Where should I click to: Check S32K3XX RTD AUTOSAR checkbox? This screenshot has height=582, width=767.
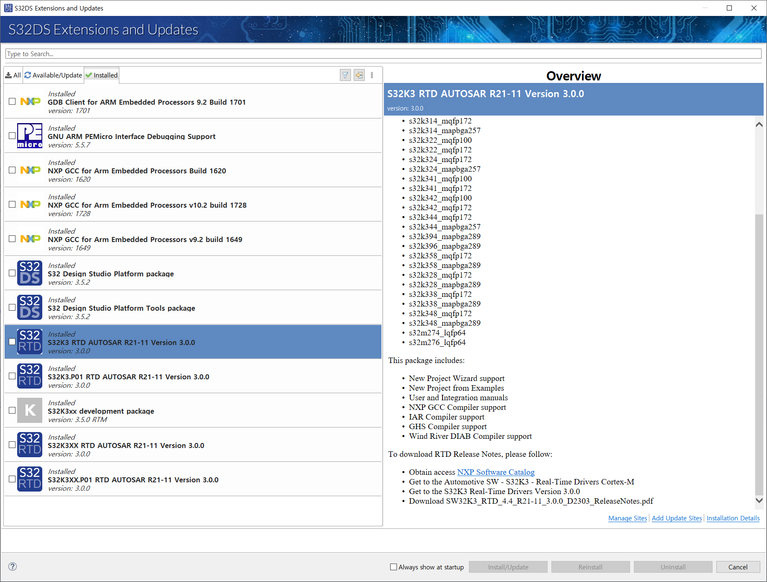tap(12, 444)
